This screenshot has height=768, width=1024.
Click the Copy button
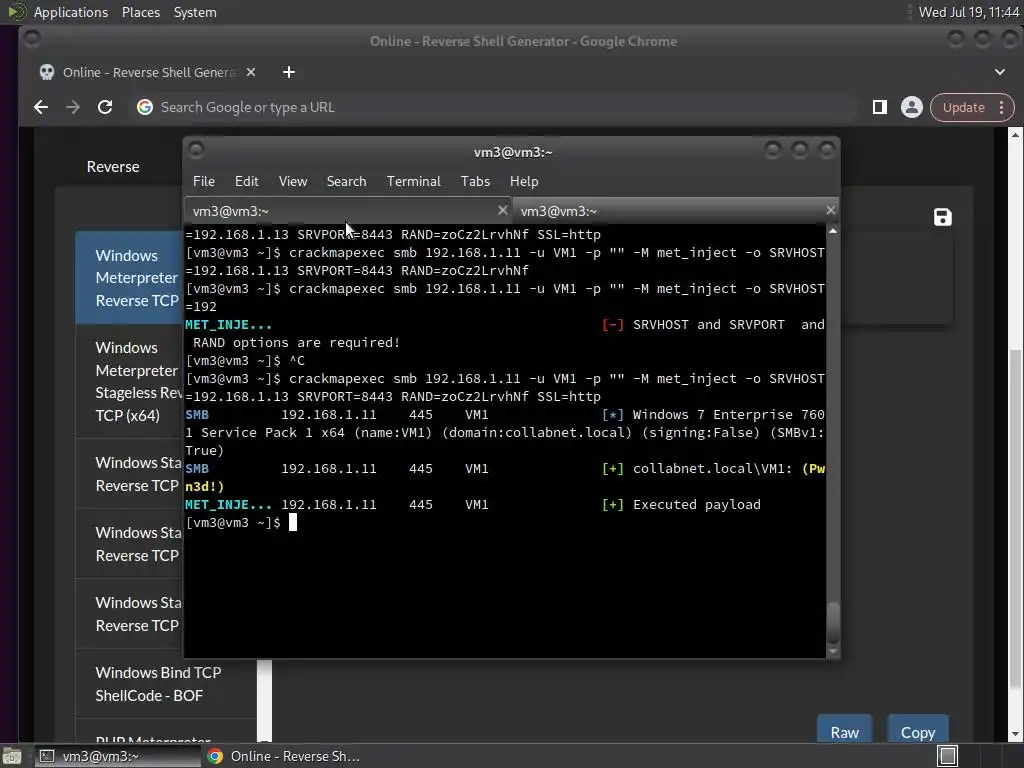pos(918,731)
